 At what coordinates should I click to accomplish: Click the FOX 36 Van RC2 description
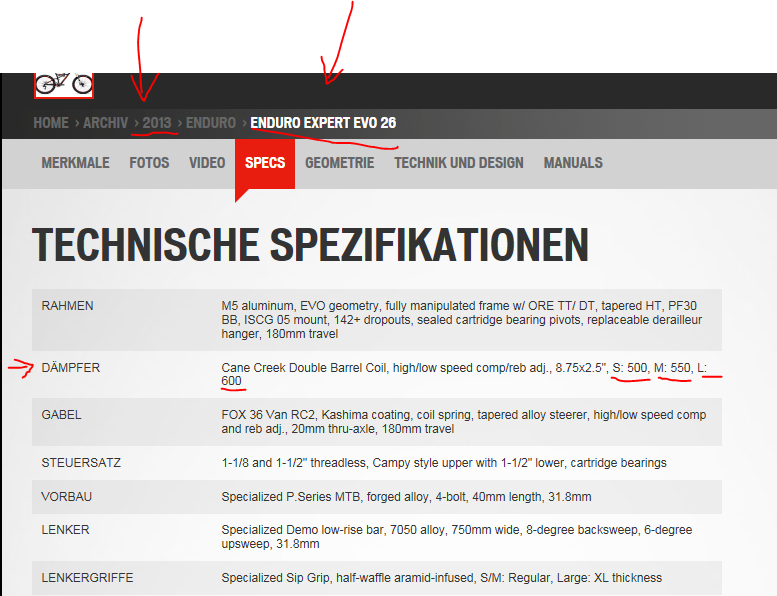tap(464, 422)
